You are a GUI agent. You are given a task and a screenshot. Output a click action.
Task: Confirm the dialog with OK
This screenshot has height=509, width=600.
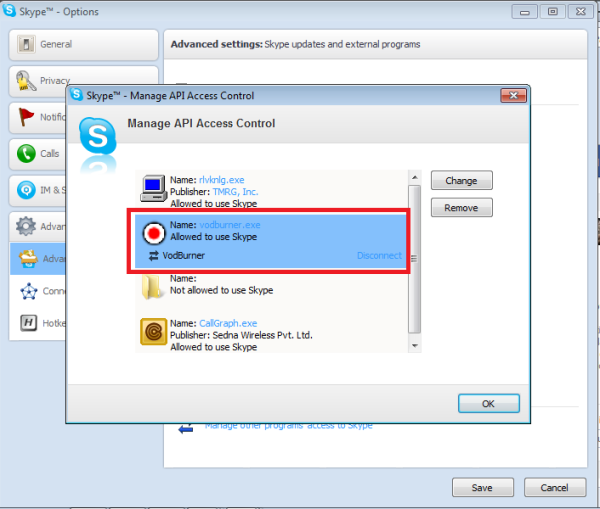pyautogui.click(x=489, y=404)
